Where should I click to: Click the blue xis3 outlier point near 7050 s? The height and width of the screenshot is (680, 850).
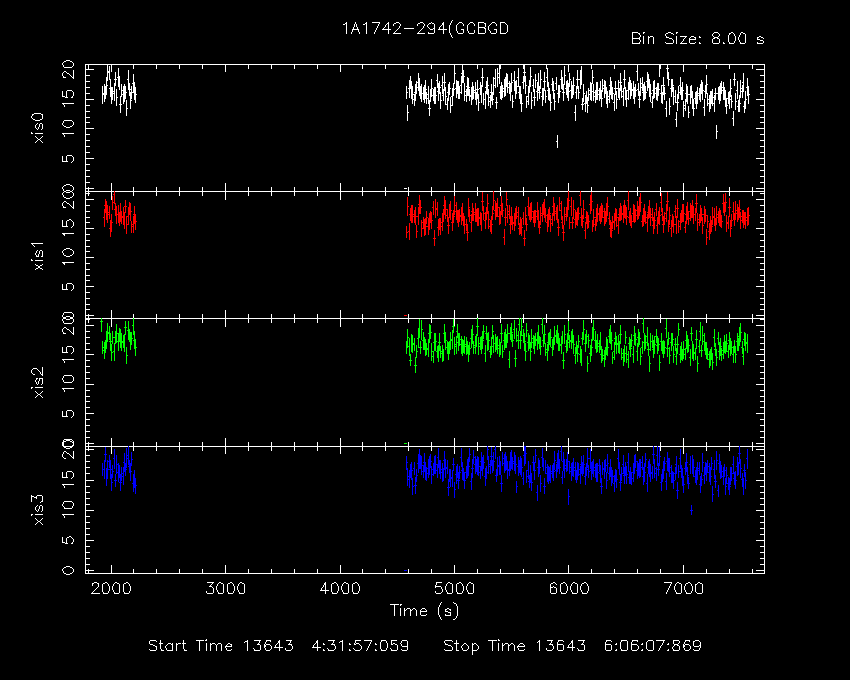point(691,510)
